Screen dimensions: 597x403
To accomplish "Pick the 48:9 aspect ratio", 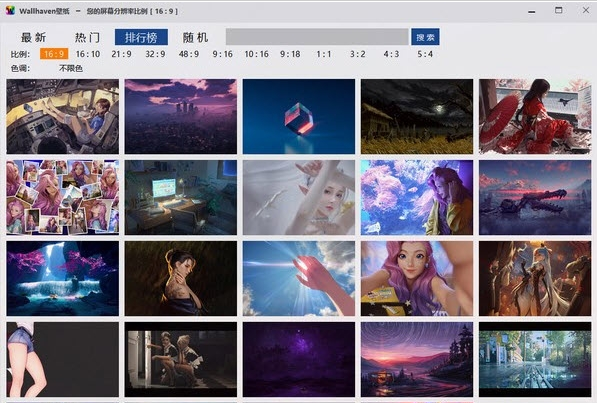I will (189, 54).
